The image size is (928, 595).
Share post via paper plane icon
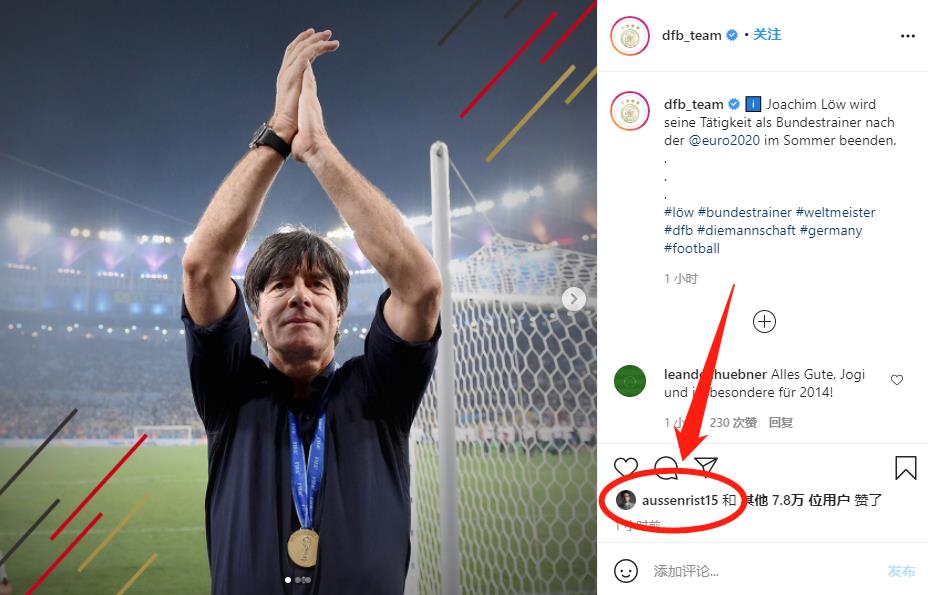coord(705,467)
